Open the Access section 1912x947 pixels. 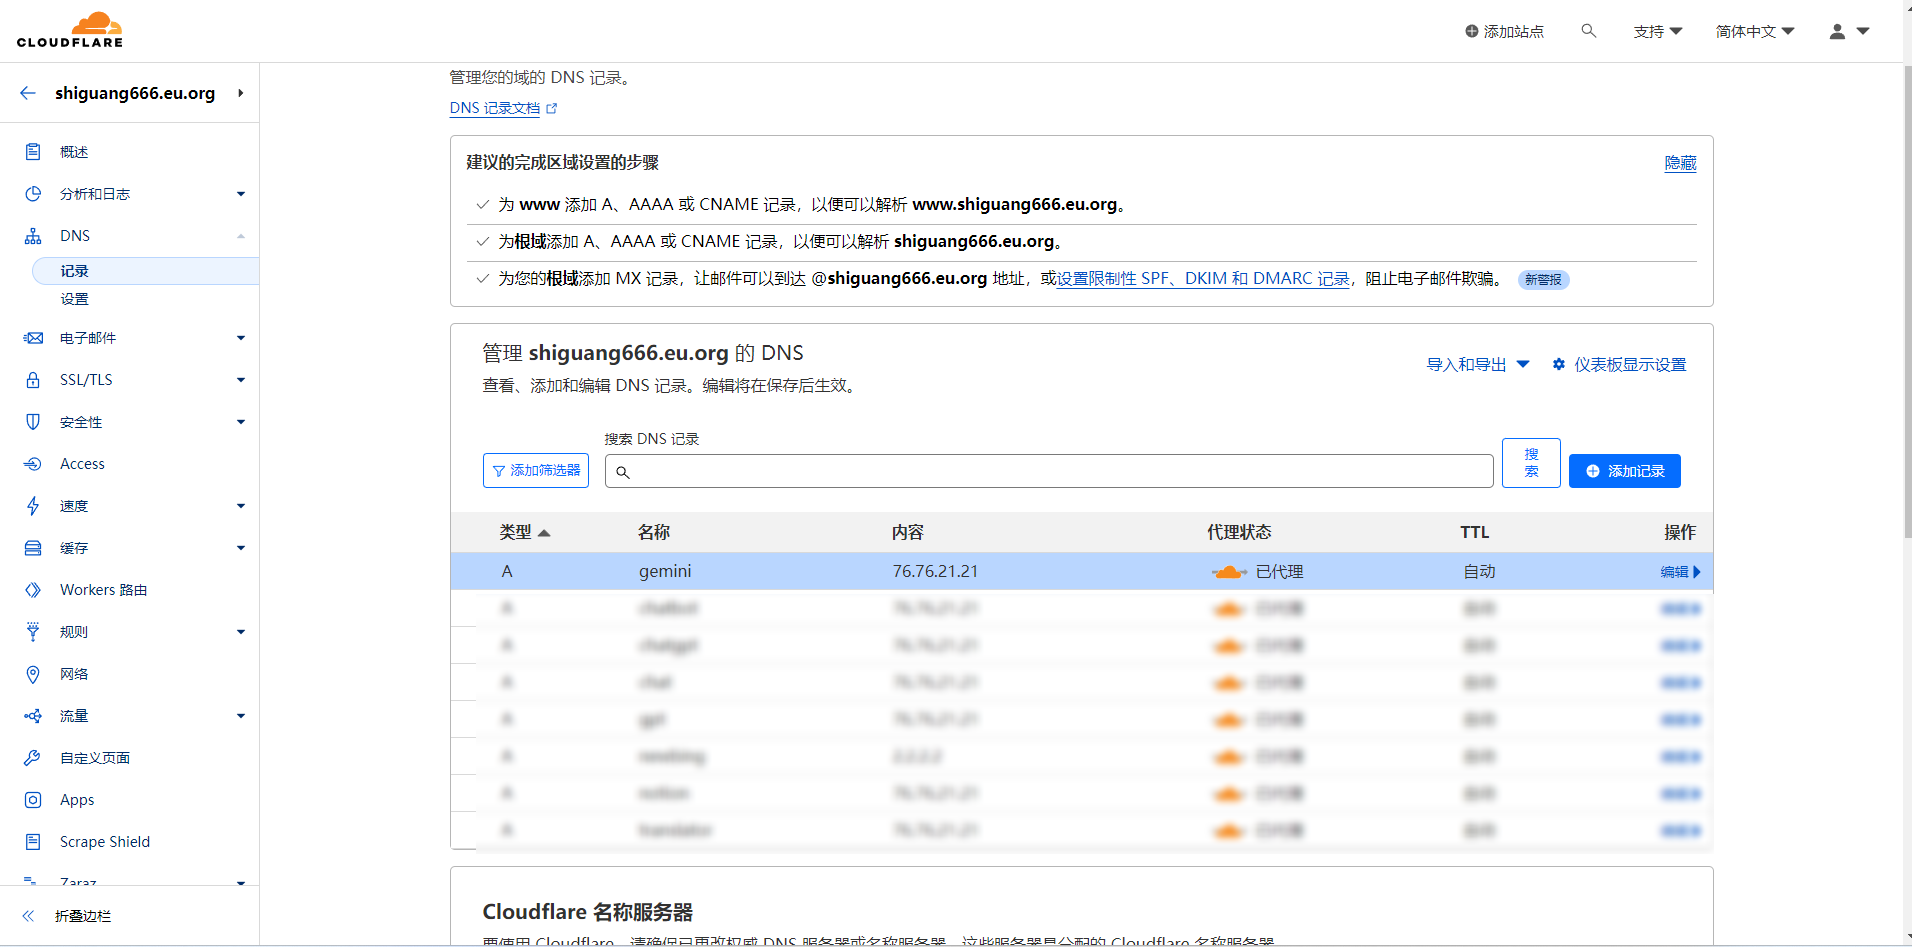[x=82, y=464]
